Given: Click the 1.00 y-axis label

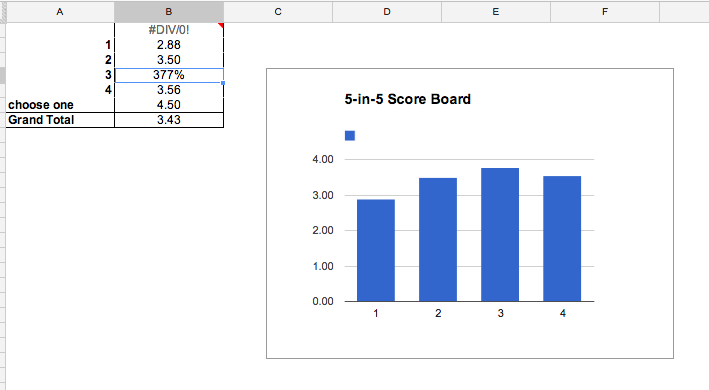Looking at the screenshot, I should coord(323,267).
